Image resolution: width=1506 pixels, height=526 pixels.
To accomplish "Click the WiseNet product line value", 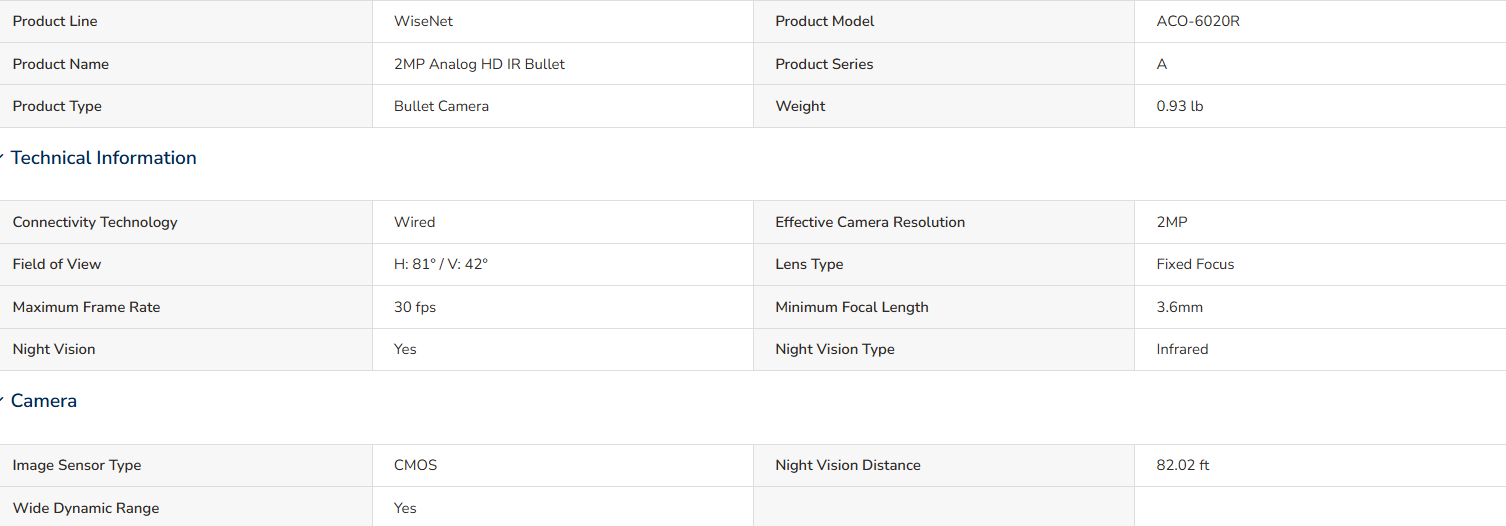I will coord(423,21).
